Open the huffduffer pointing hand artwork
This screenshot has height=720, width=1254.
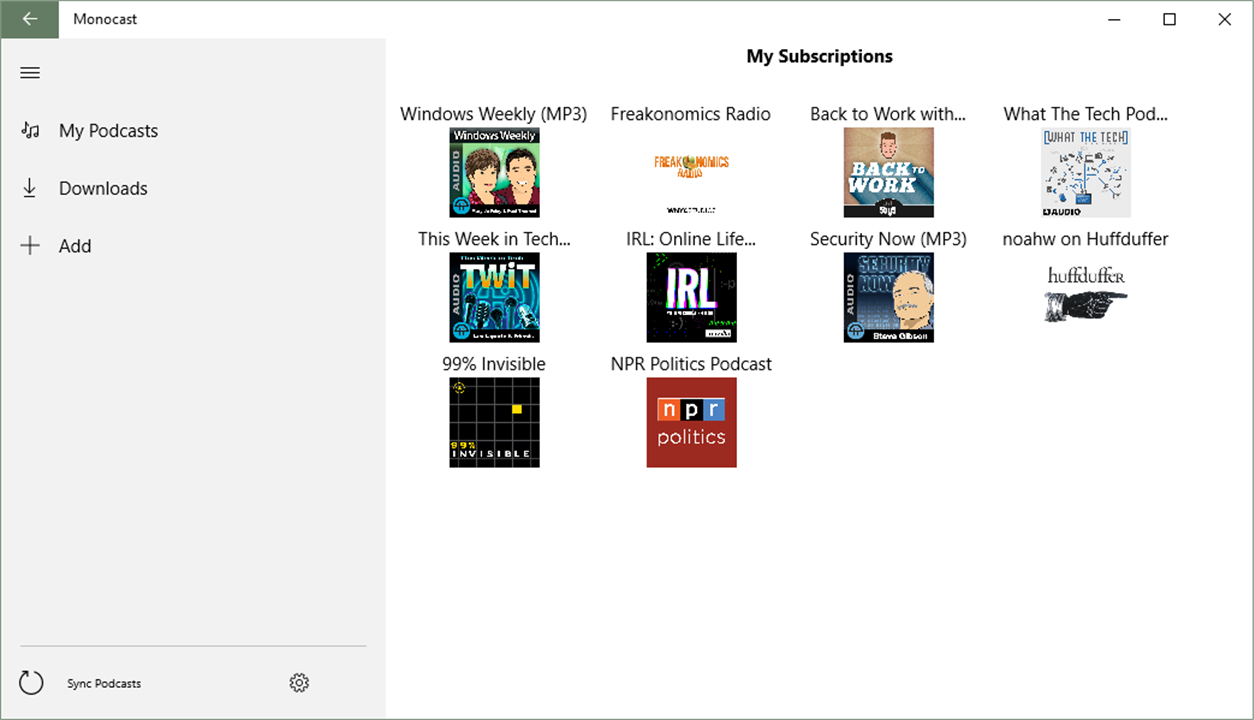coord(1085,297)
